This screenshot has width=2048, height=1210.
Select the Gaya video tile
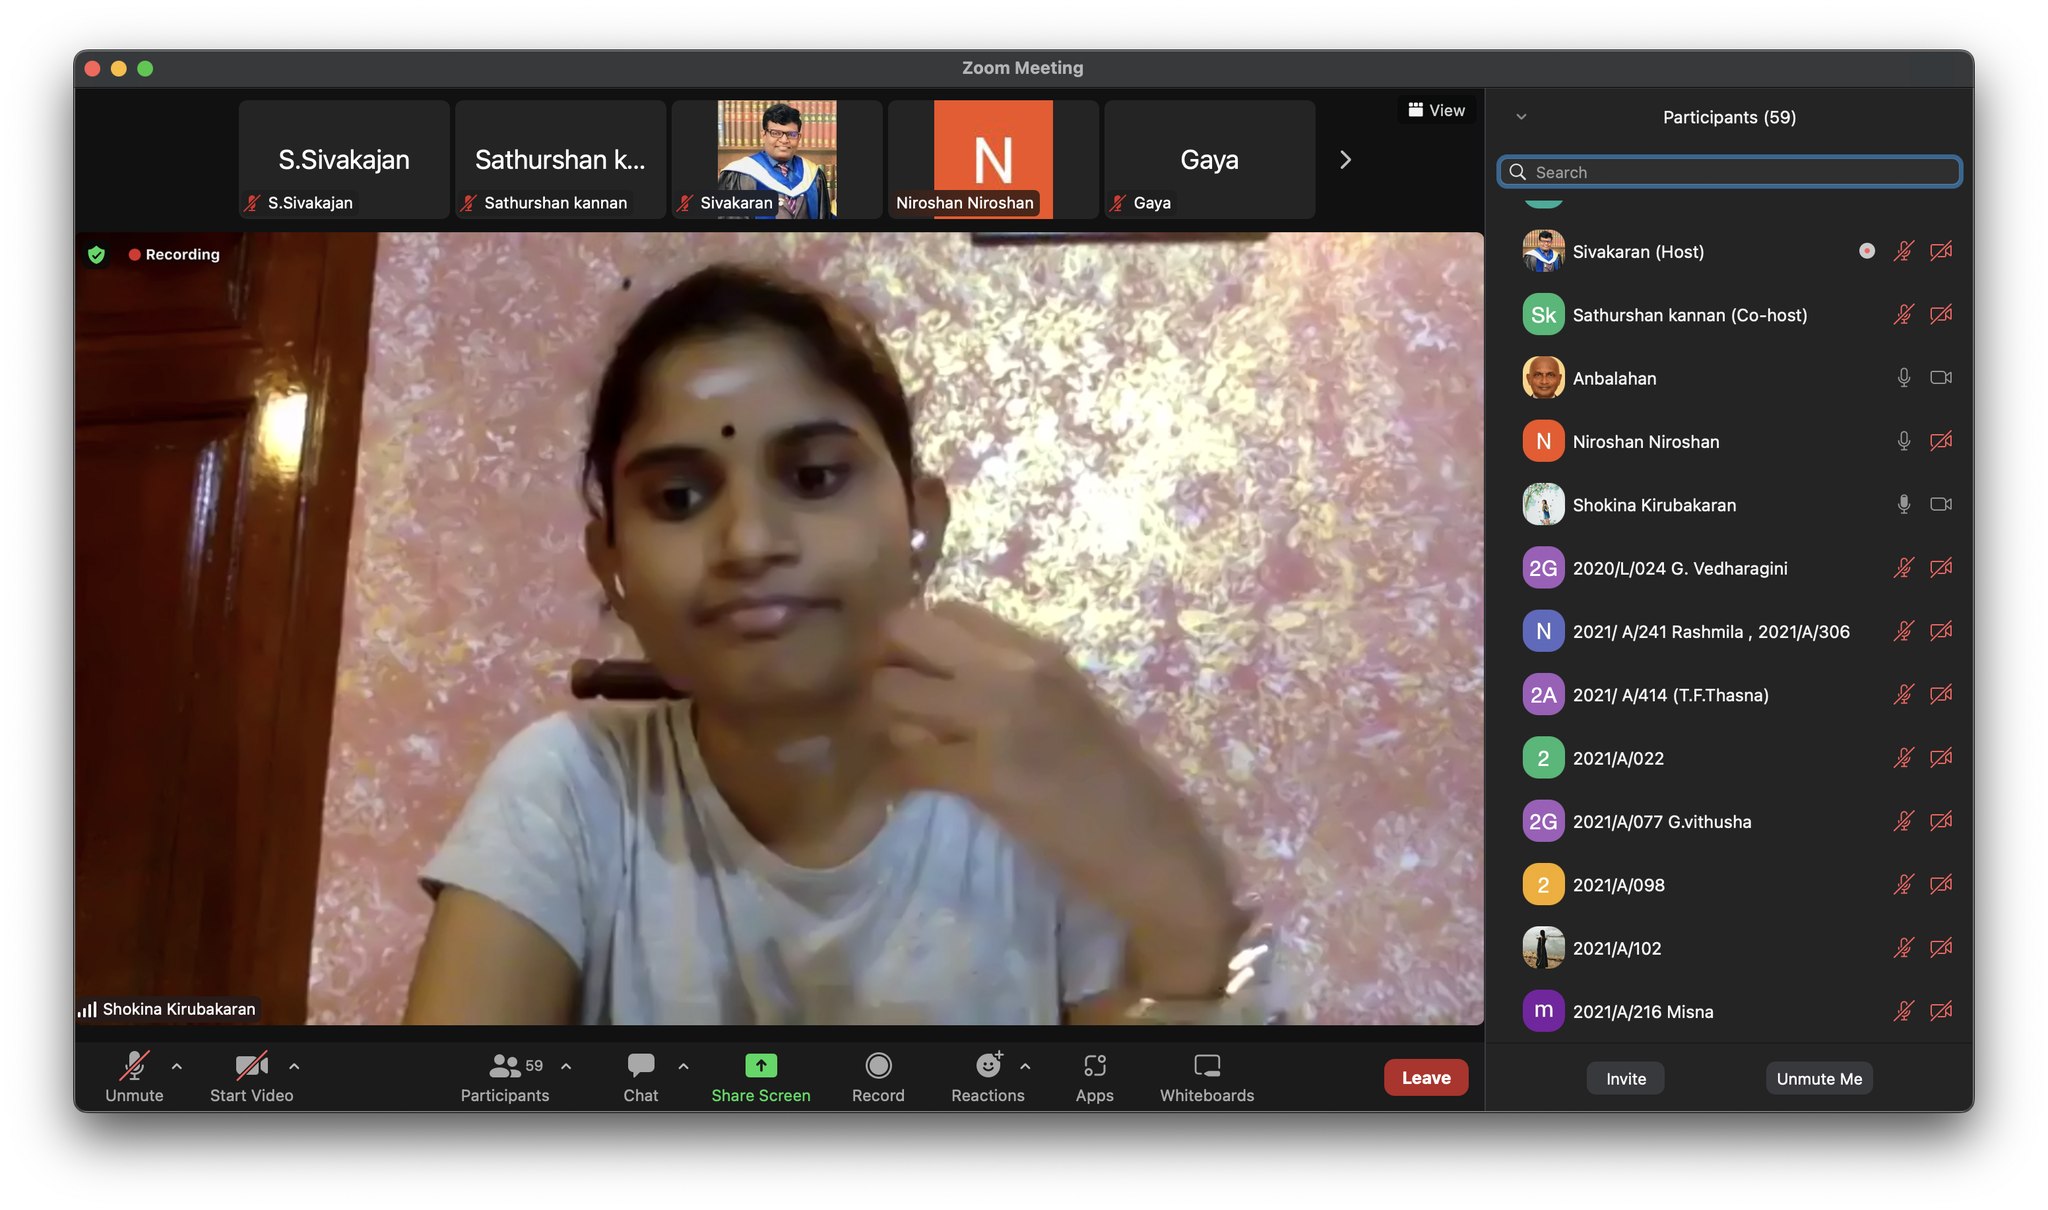(1210, 159)
